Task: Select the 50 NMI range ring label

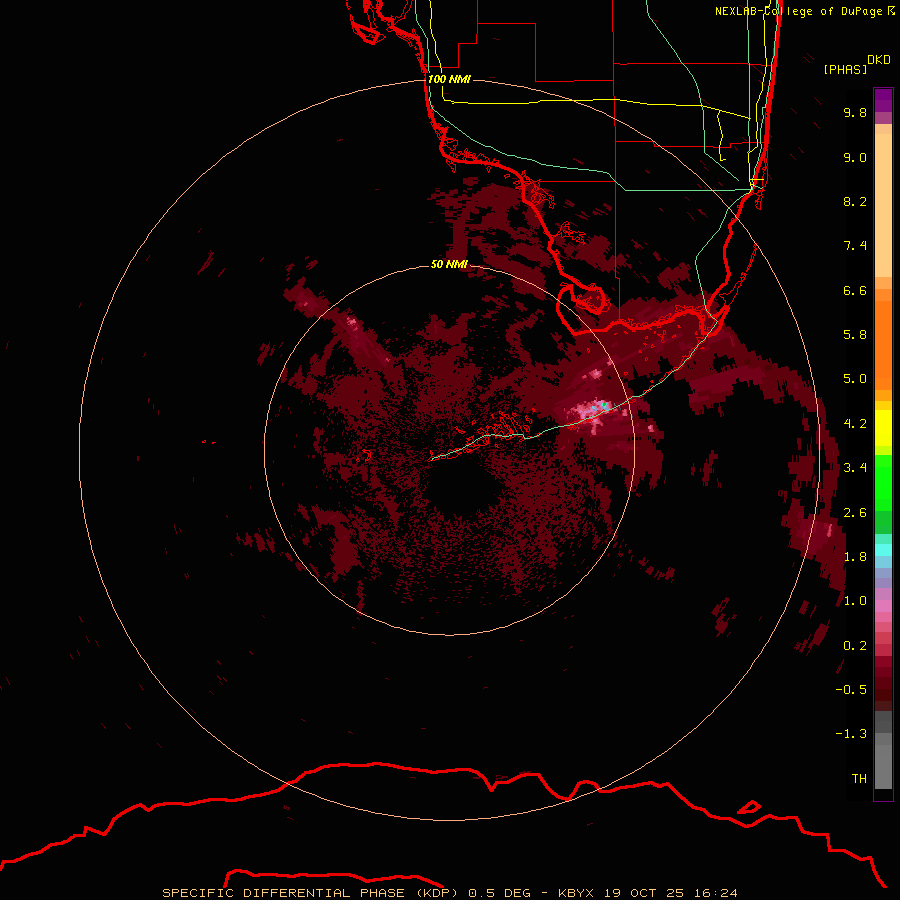Action: coord(449,264)
